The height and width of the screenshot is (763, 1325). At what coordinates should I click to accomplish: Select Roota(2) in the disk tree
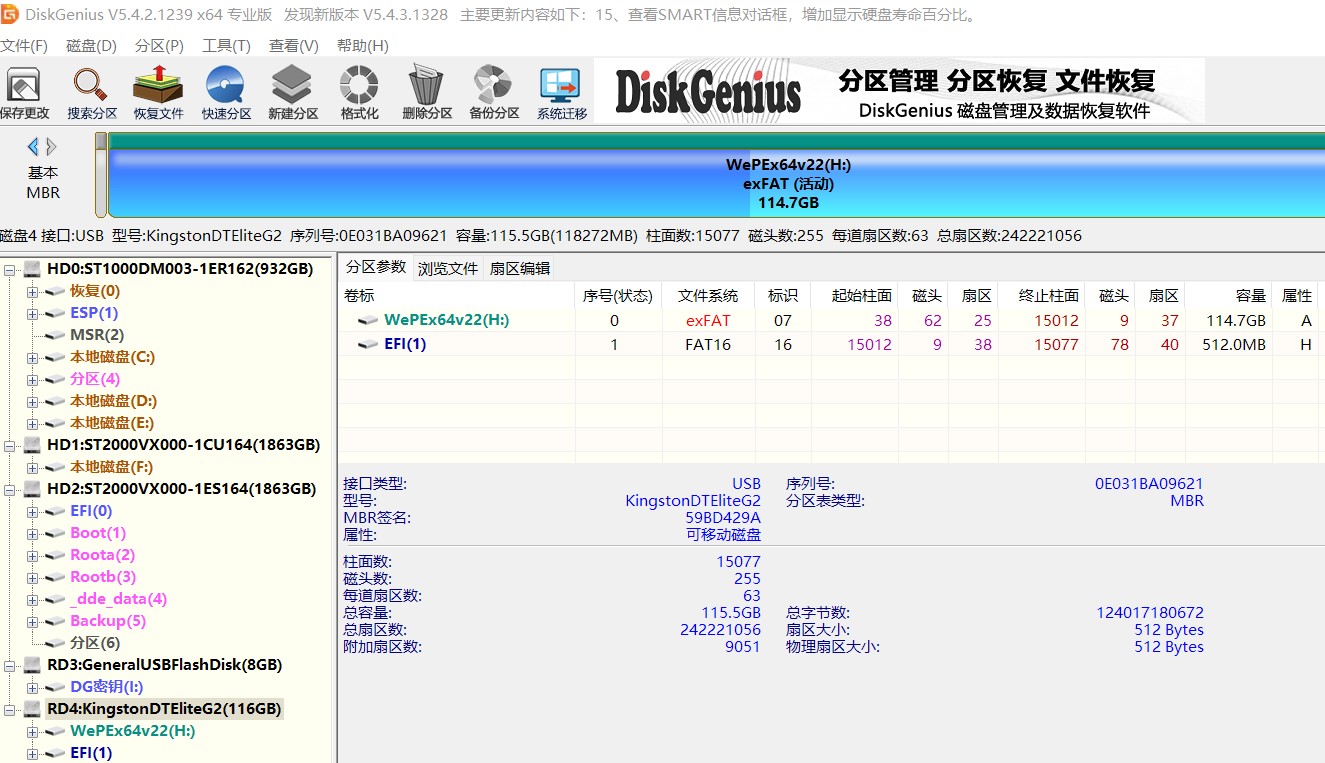(102, 555)
